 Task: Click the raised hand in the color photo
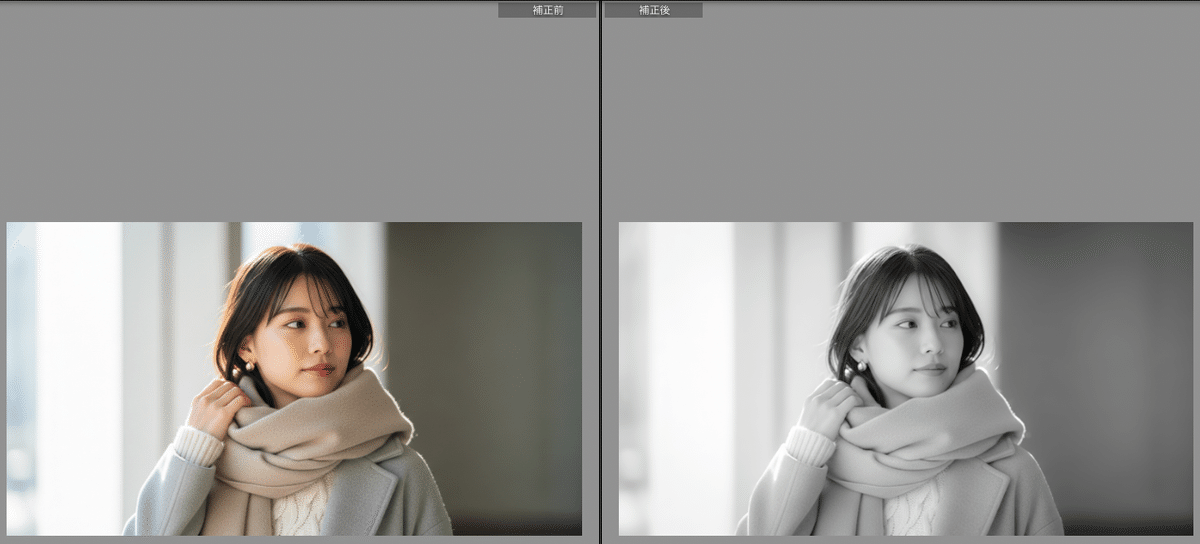pos(217,405)
